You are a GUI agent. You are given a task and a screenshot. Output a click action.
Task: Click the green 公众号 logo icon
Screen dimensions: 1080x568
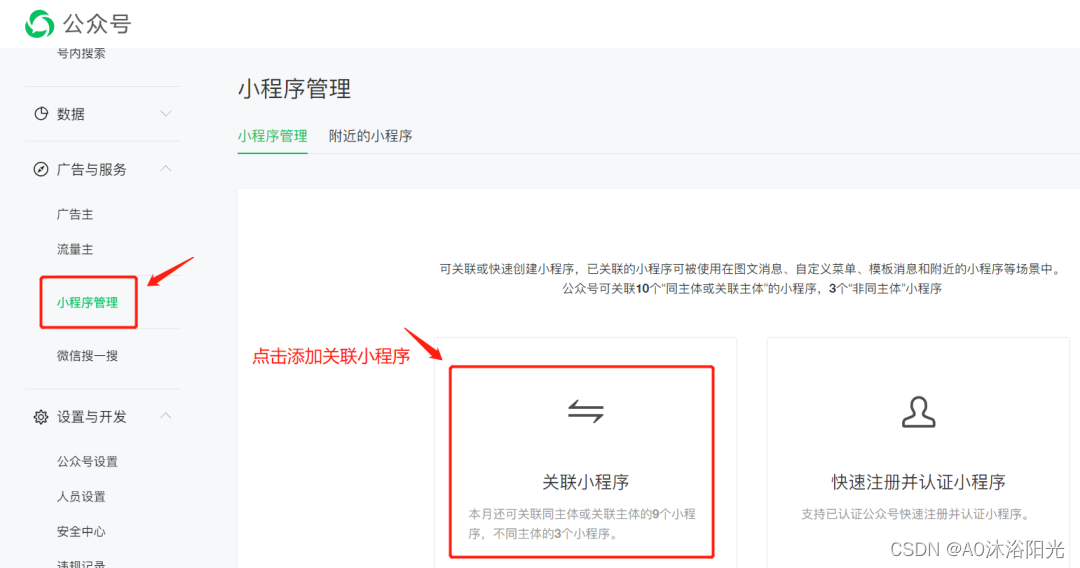(39, 24)
